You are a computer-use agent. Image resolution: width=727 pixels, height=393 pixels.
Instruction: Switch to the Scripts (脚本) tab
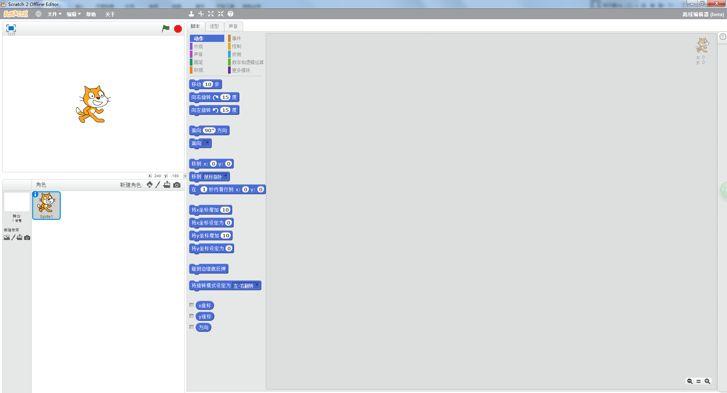tap(195, 26)
